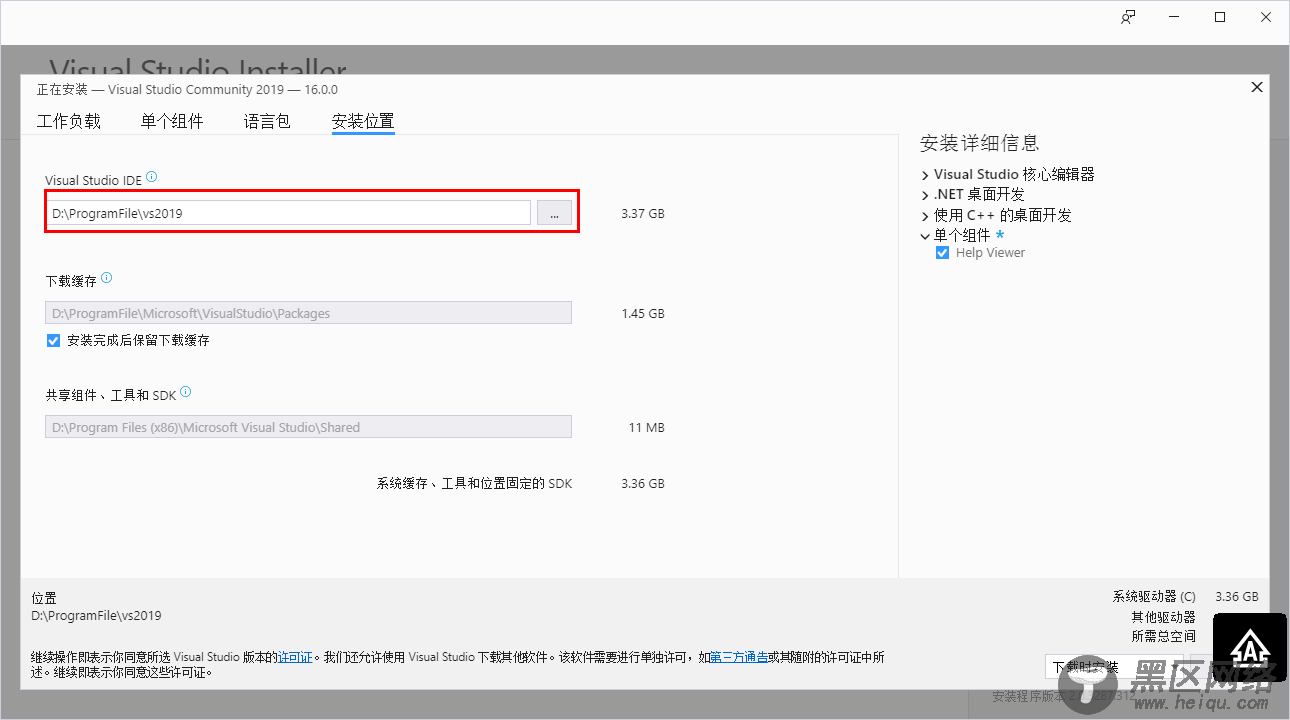Viewport: 1290px width, 720px height.
Task: Click the 11 MB shared components size
Action: (x=646, y=427)
